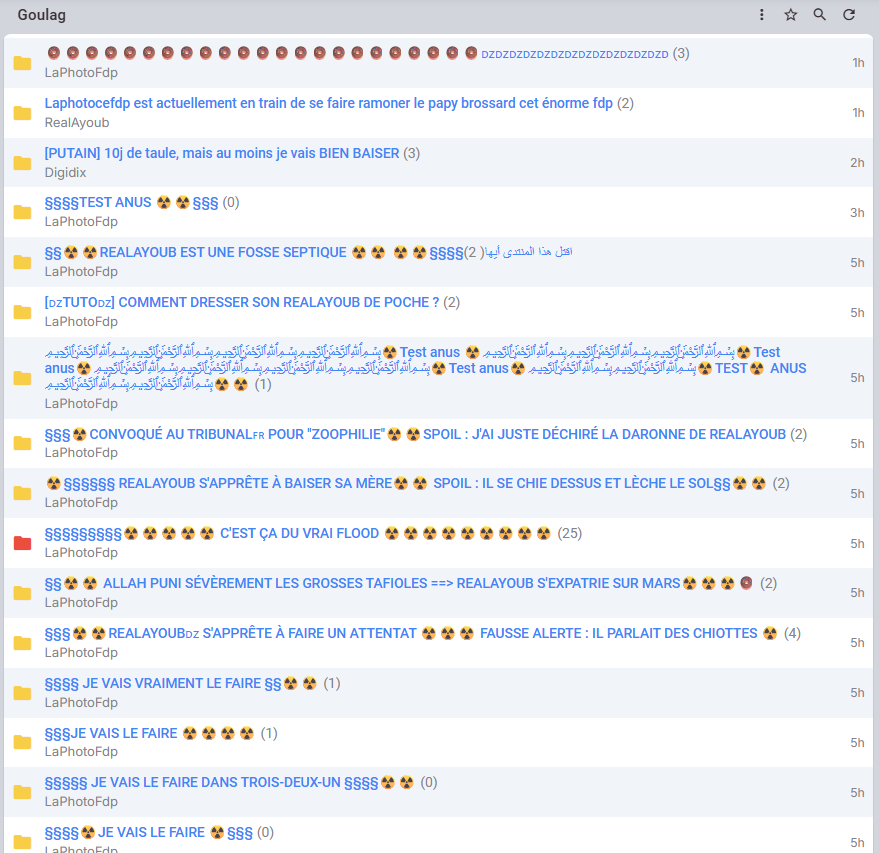Viewport: 879px width, 853px height.
Task: Visit the author profile Digidix
Action: point(68,172)
